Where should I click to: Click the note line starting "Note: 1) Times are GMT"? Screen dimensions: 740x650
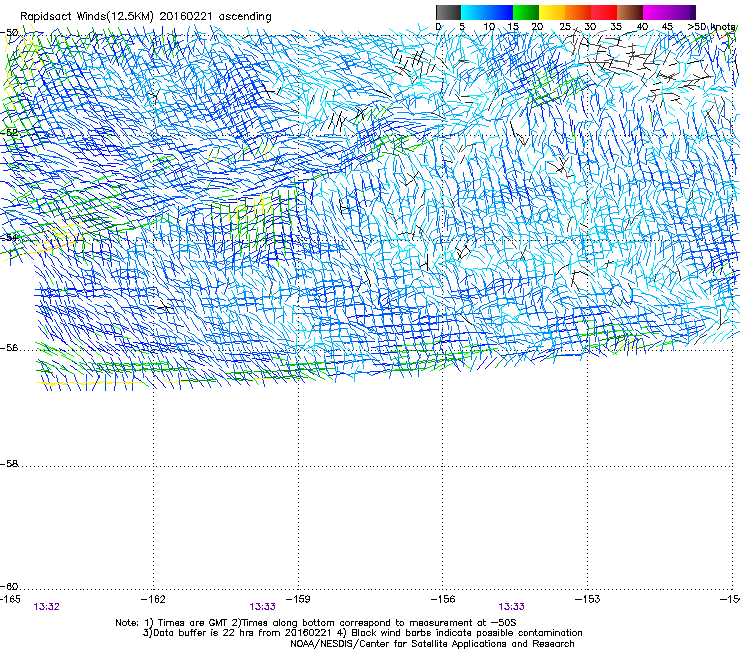pyautogui.click(x=316, y=623)
